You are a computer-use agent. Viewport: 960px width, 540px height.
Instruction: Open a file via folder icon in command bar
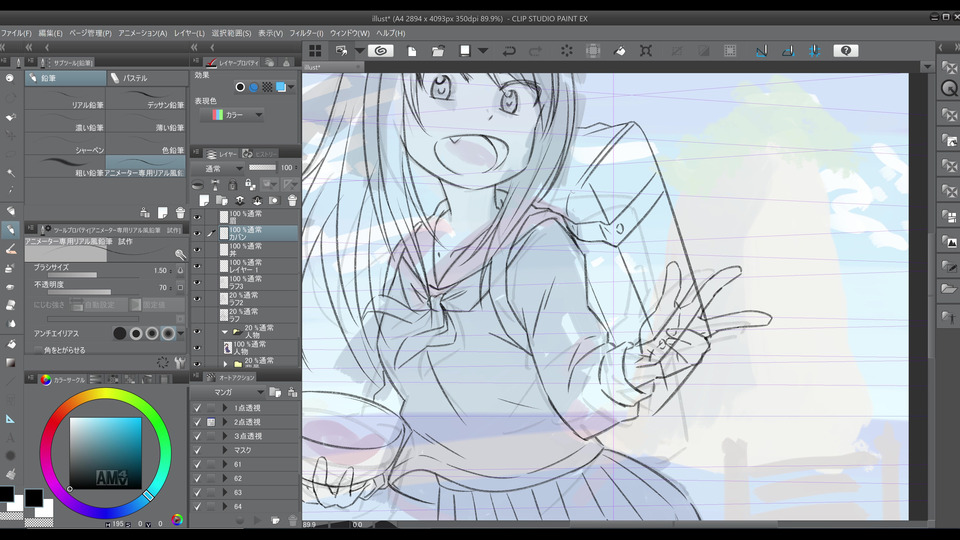tap(438, 51)
